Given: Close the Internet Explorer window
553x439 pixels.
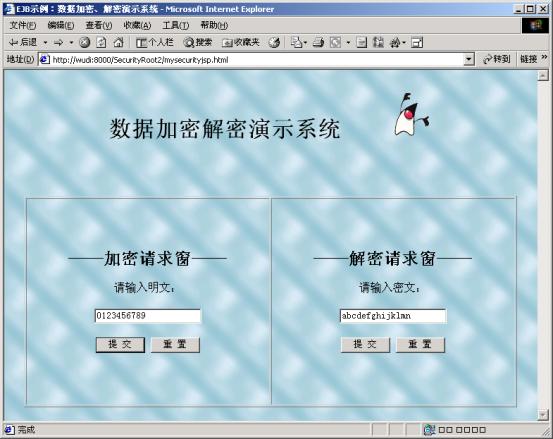Looking at the screenshot, I should pyautogui.click(x=543, y=9).
